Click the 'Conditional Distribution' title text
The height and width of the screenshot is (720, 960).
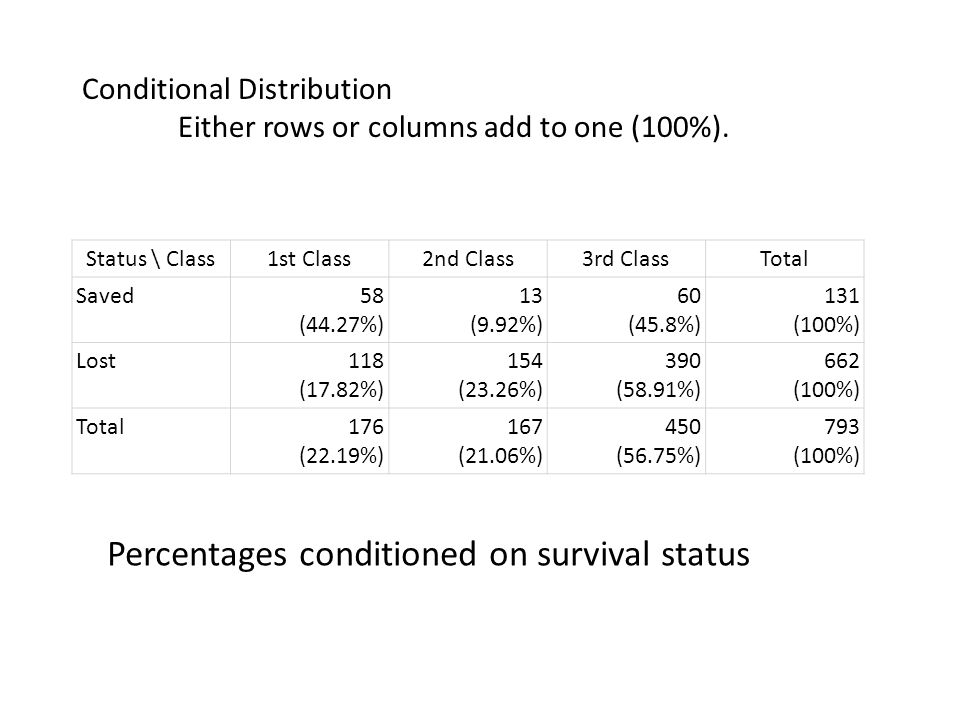pos(236,89)
